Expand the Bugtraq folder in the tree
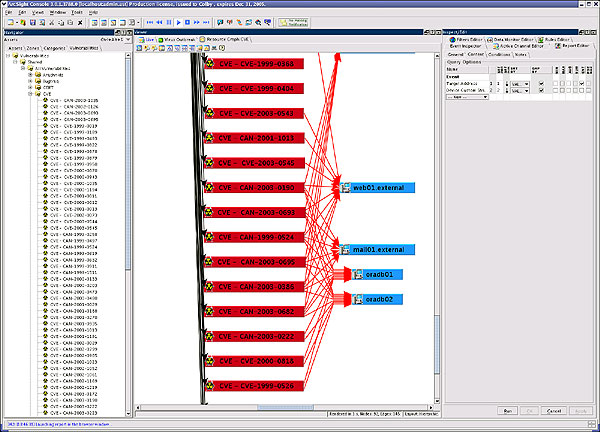 pyautogui.click(x=31, y=79)
